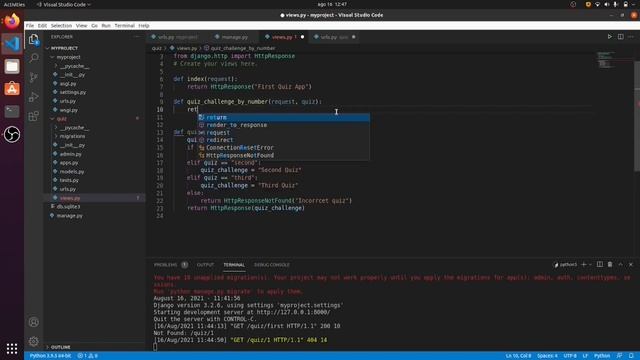Expand the __pycache__ folder under myproject

pos(75,66)
